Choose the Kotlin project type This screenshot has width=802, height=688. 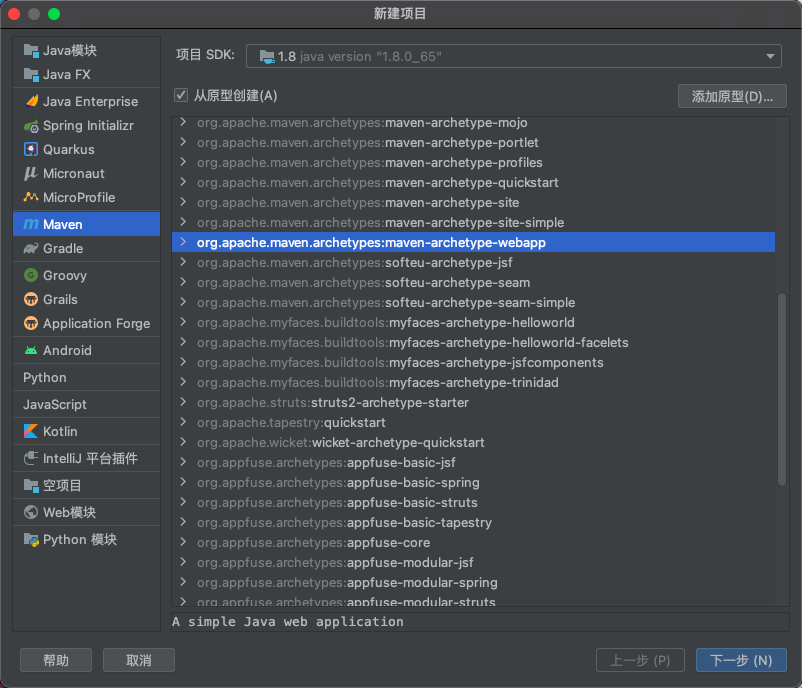point(86,431)
